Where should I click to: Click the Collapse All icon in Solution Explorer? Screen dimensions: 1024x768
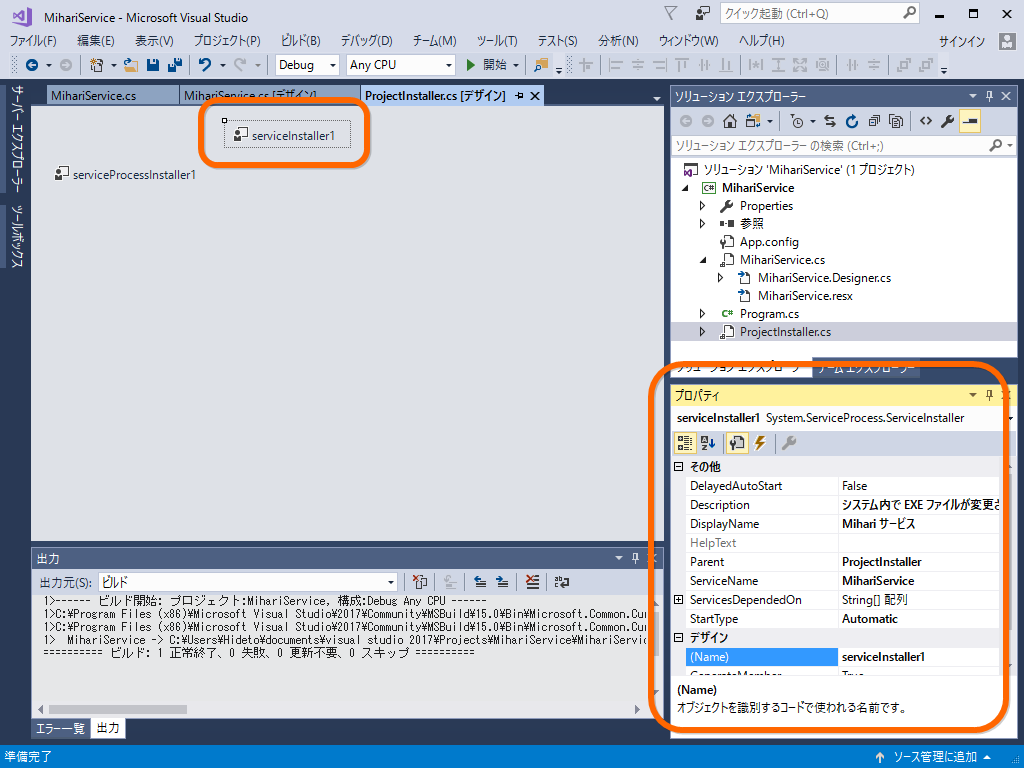(874, 121)
